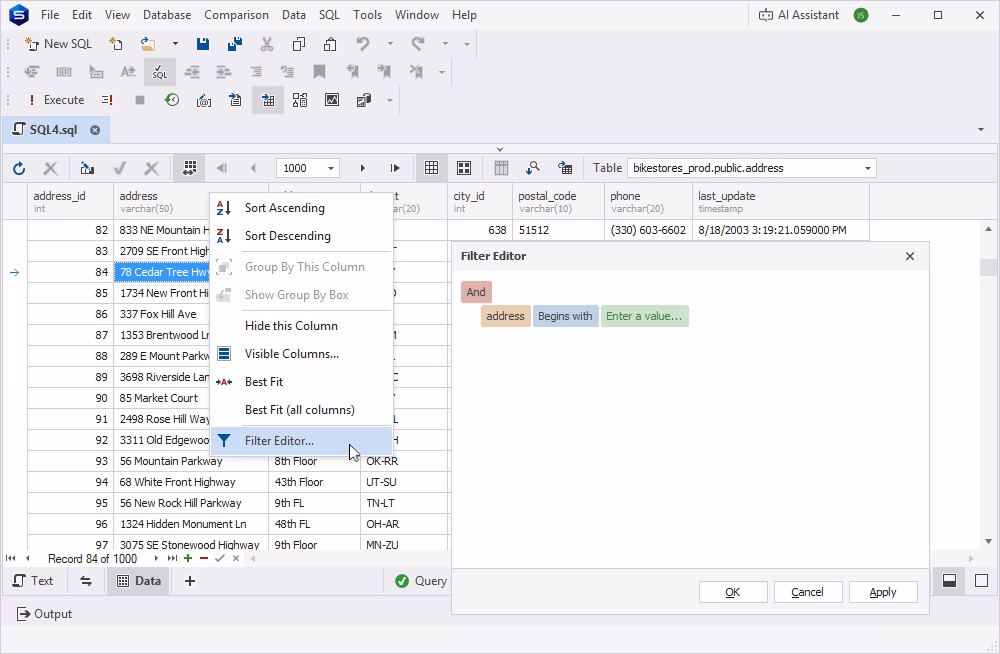Viewport: 1000px width, 654px height.
Task: Choose Visible Columns... menu entry
Action: (301, 354)
